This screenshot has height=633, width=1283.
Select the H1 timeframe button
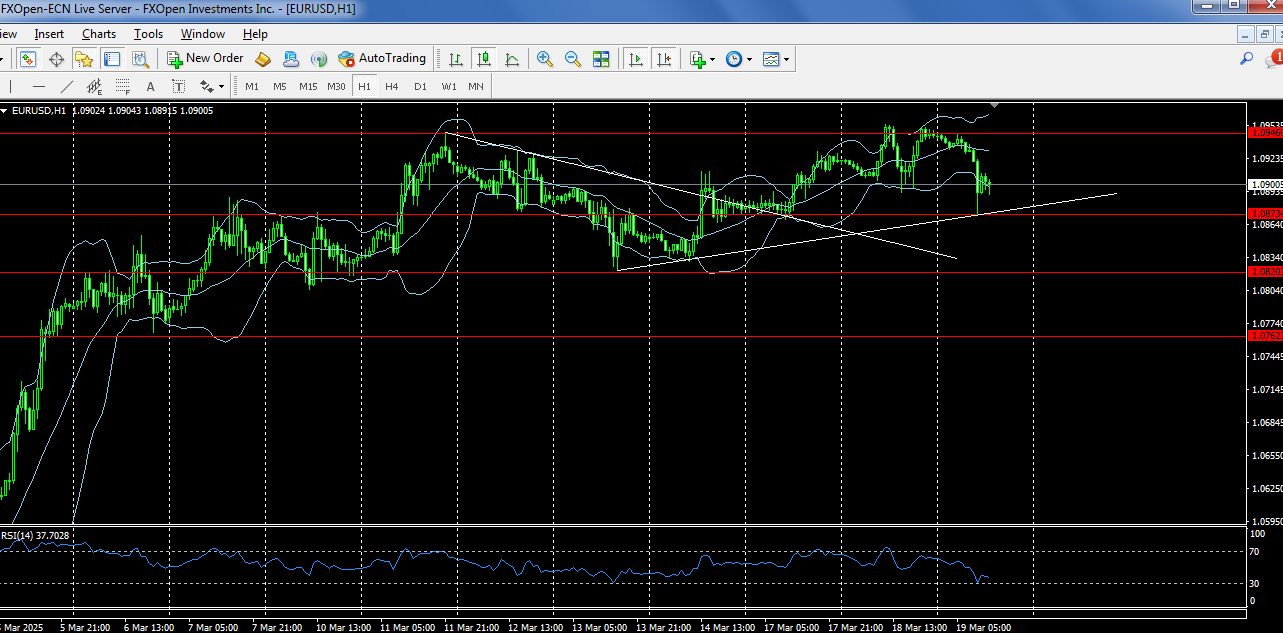coord(364,86)
